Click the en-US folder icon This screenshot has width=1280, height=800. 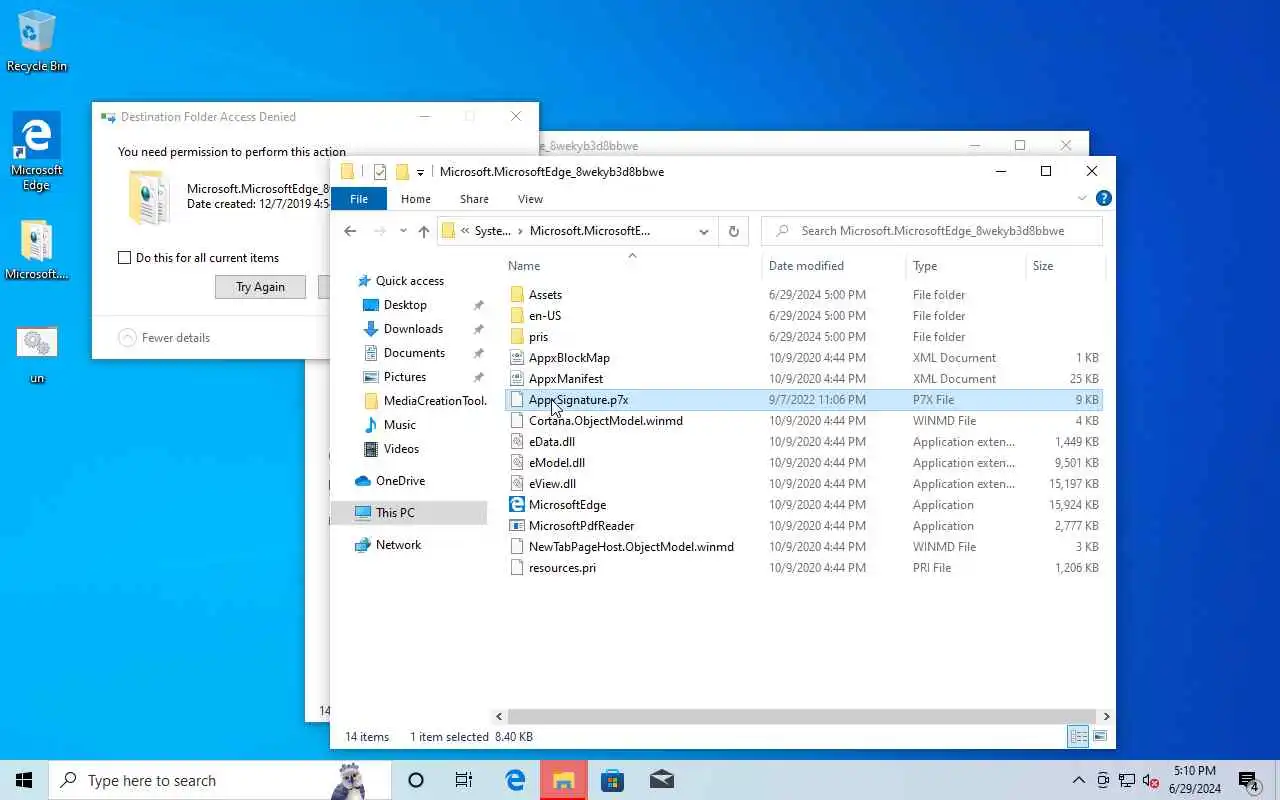(x=517, y=316)
